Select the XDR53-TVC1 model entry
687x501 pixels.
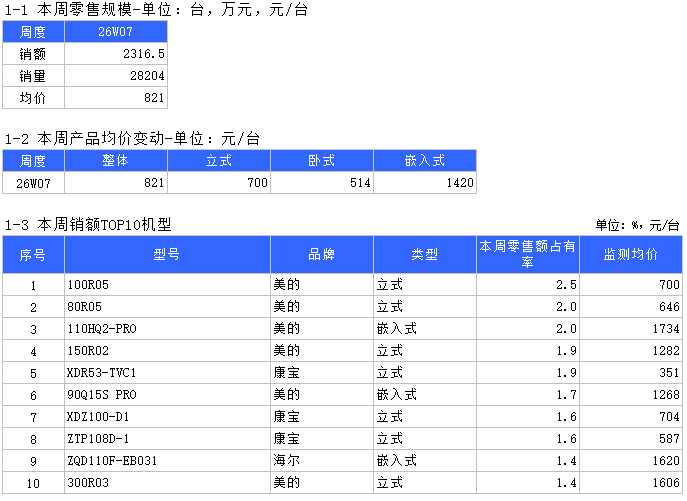pos(167,373)
